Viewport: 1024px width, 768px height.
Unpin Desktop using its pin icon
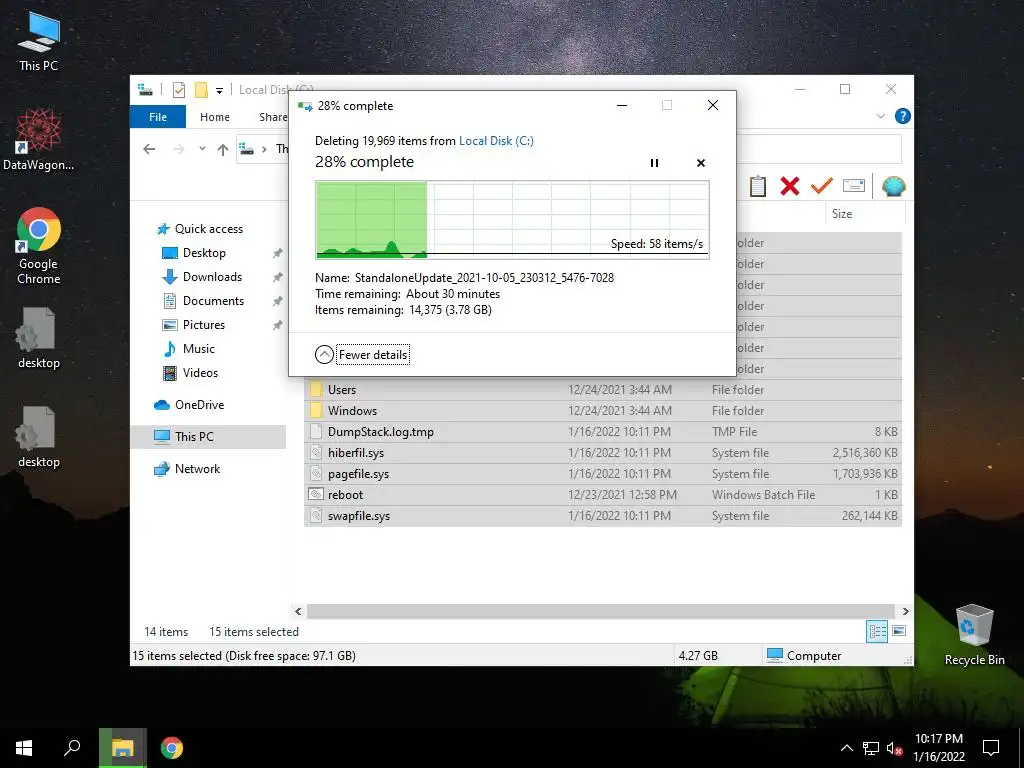point(278,253)
